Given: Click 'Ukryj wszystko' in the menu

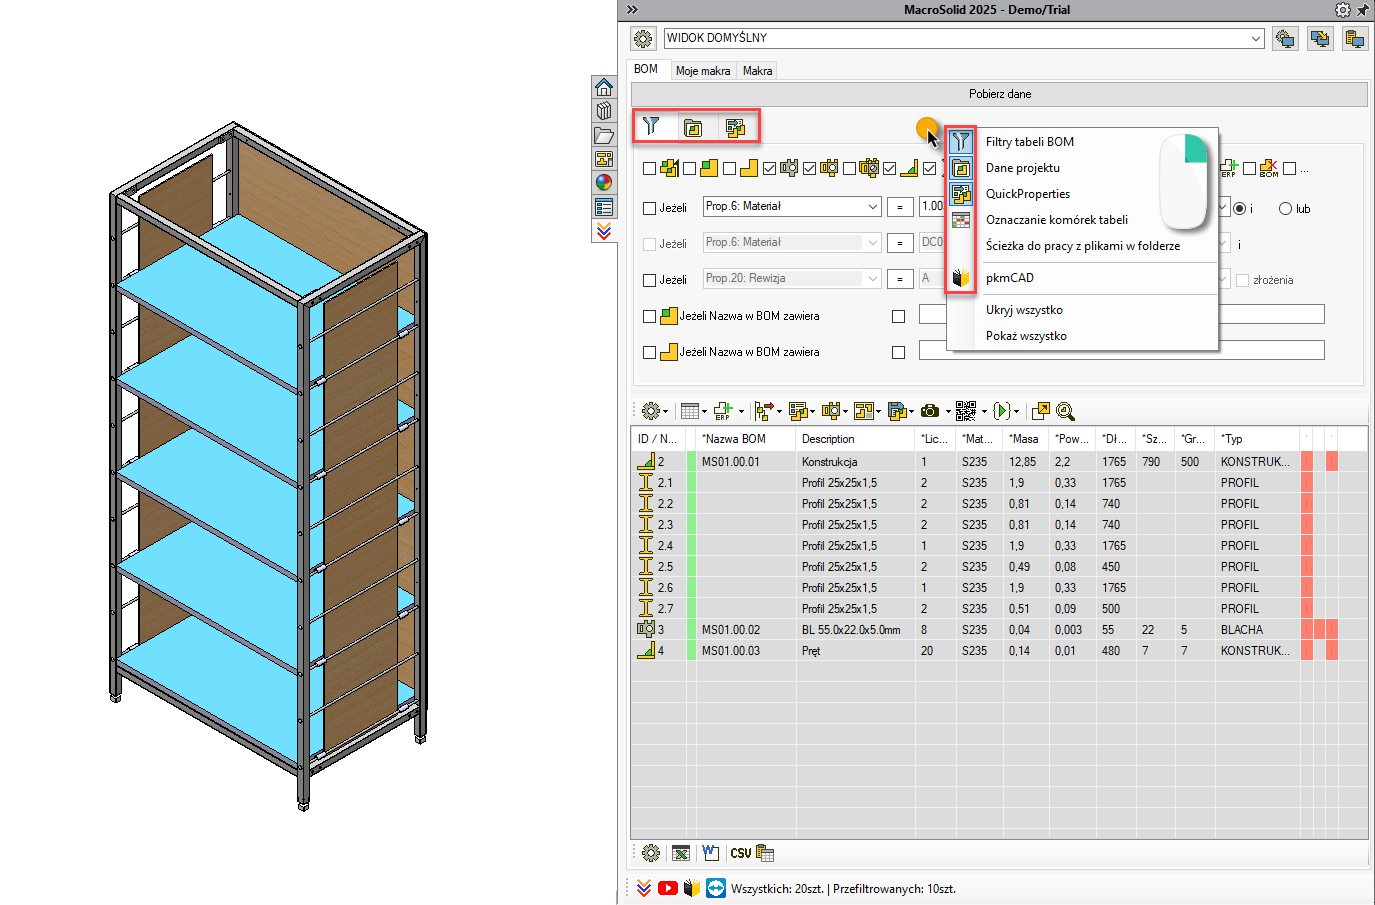Looking at the screenshot, I should coord(1024,310).
